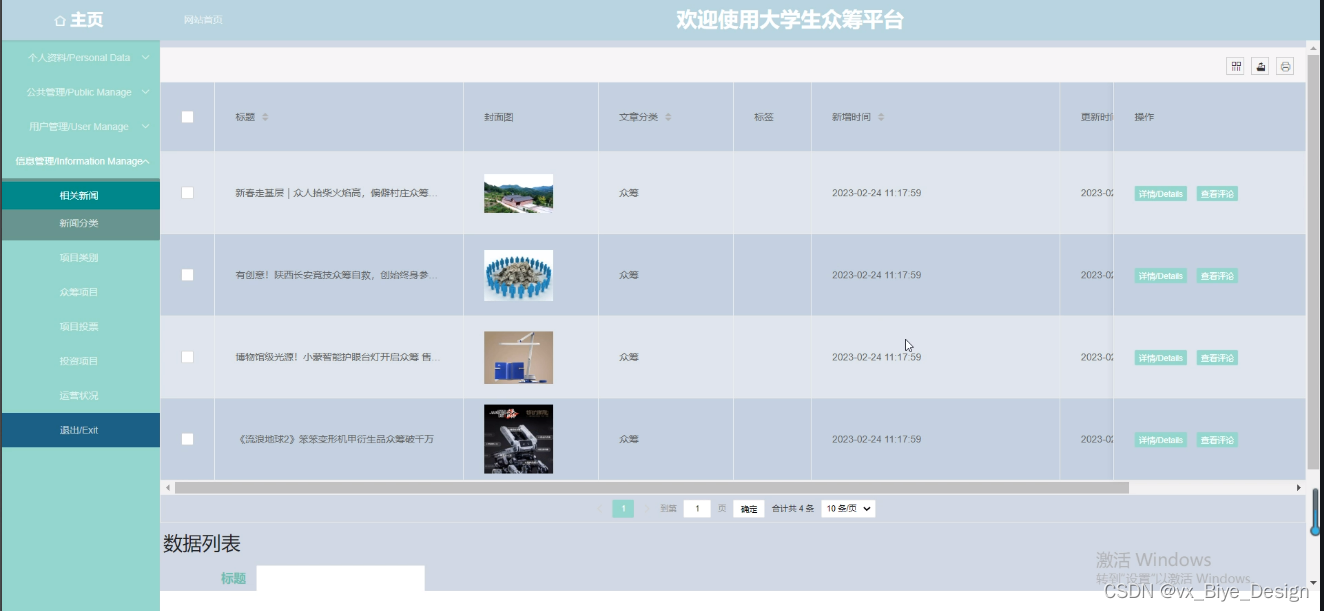Click 详情/Details for 博物馆级光源 row
This screenshot has width=1324, height=611.
[1160, 358]
